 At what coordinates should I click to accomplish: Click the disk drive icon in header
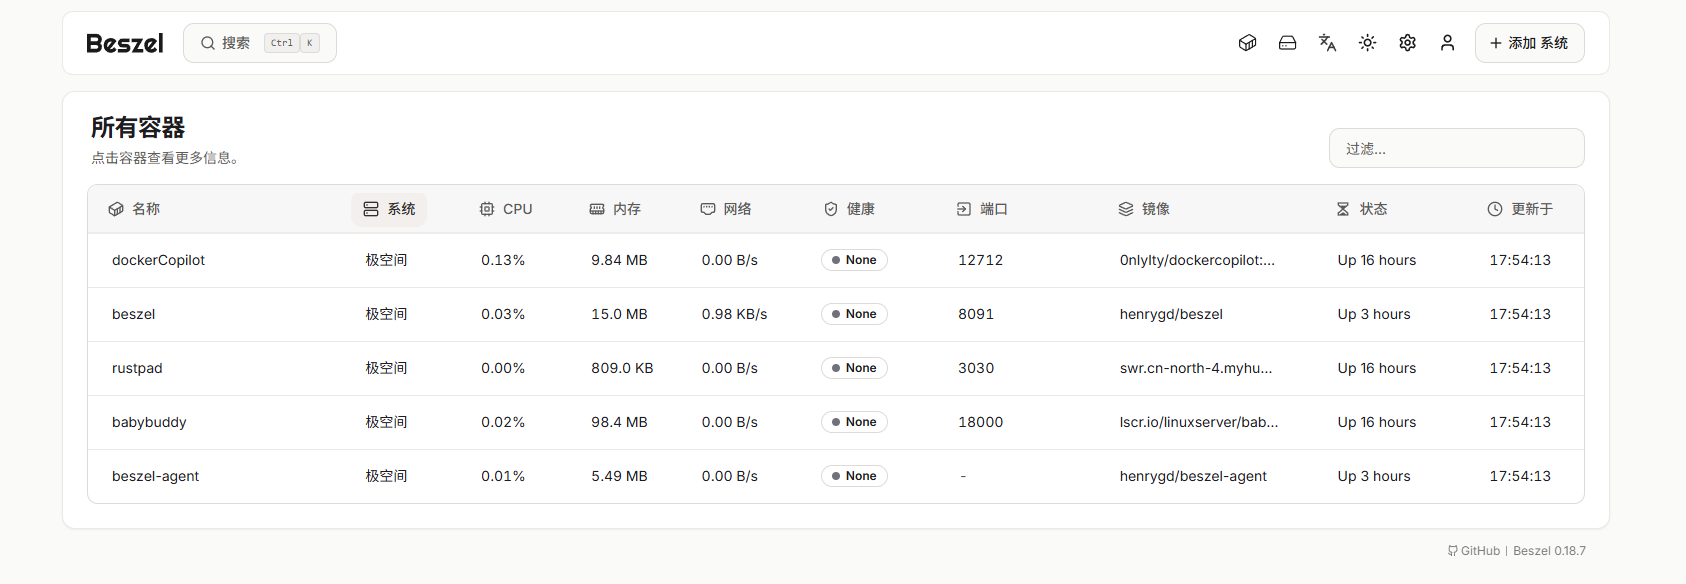coord(1287,43)
